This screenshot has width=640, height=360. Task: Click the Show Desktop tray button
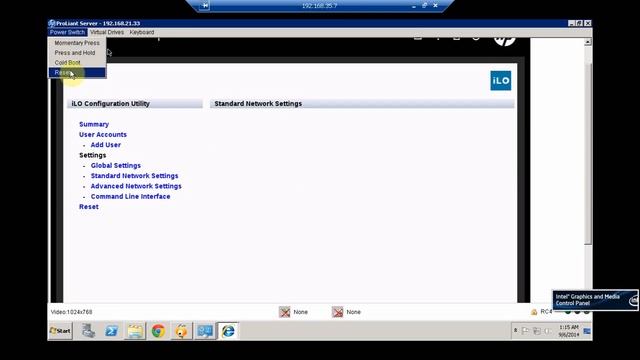587,331
